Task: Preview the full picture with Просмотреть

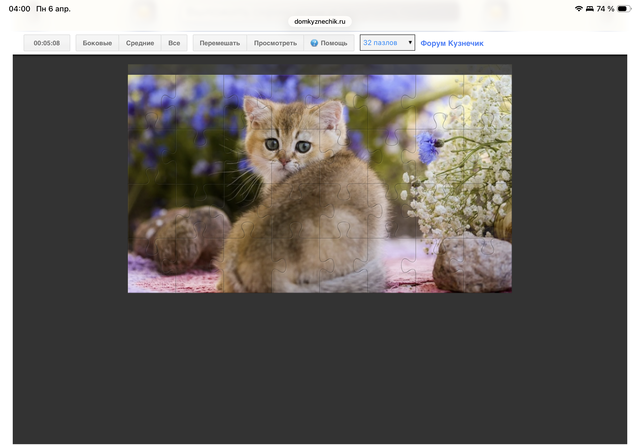Action: (275, 44)
